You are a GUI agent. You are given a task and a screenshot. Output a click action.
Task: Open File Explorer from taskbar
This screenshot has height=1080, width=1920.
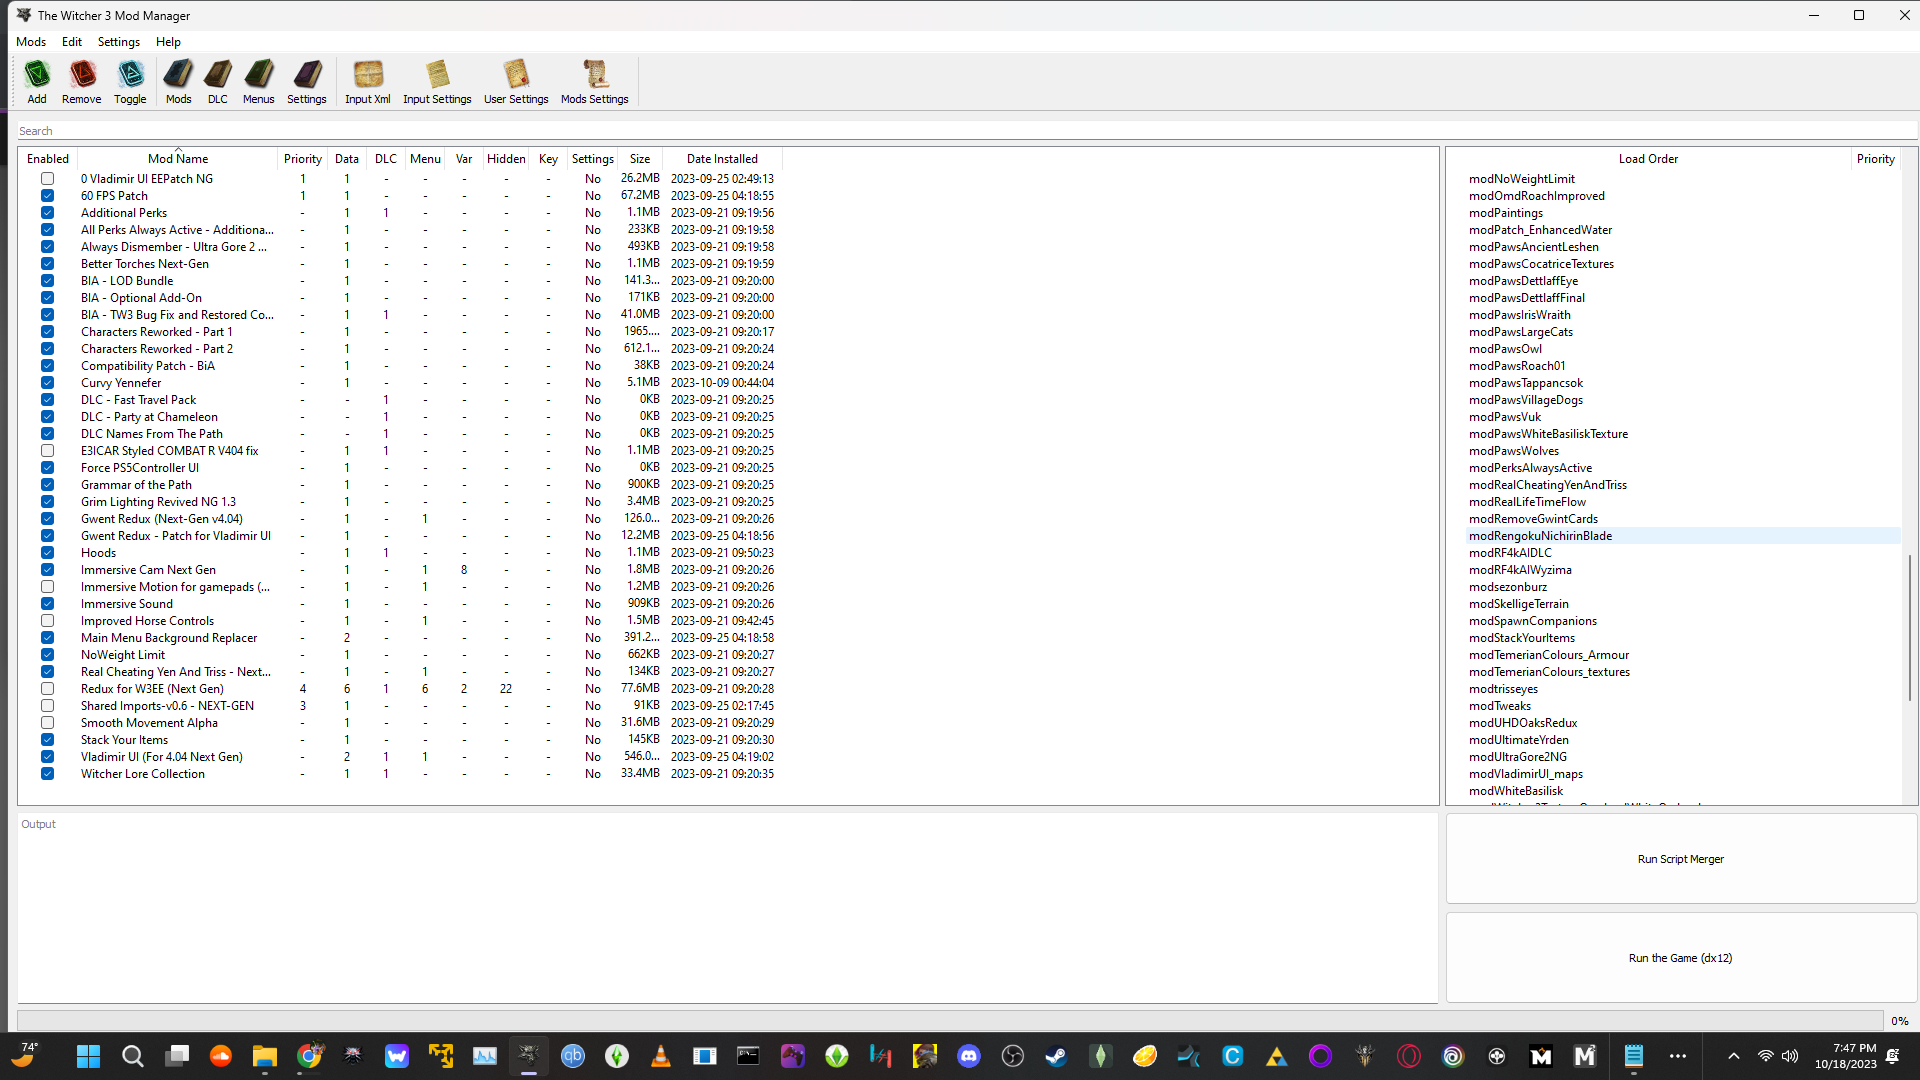pos(265,1056)
